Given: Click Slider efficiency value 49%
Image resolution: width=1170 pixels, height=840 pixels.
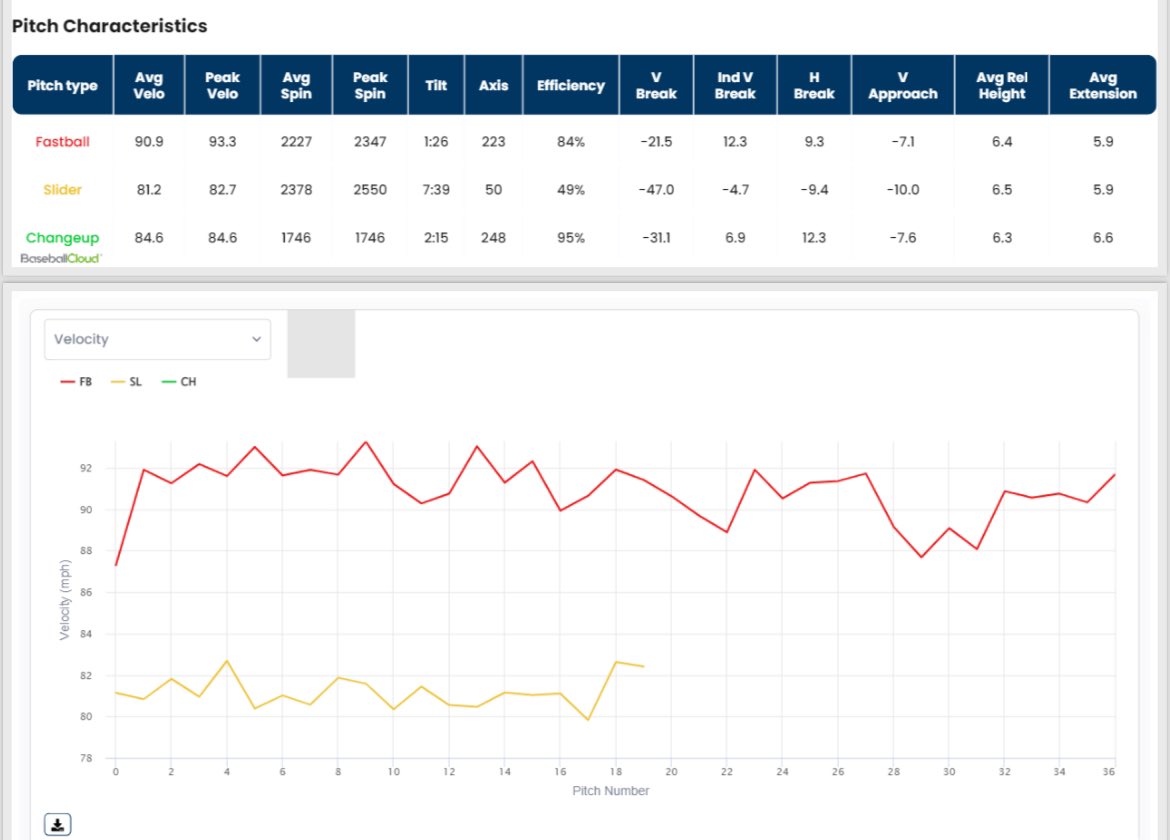Looking at the screenshot, I should [x=571, y=189].
